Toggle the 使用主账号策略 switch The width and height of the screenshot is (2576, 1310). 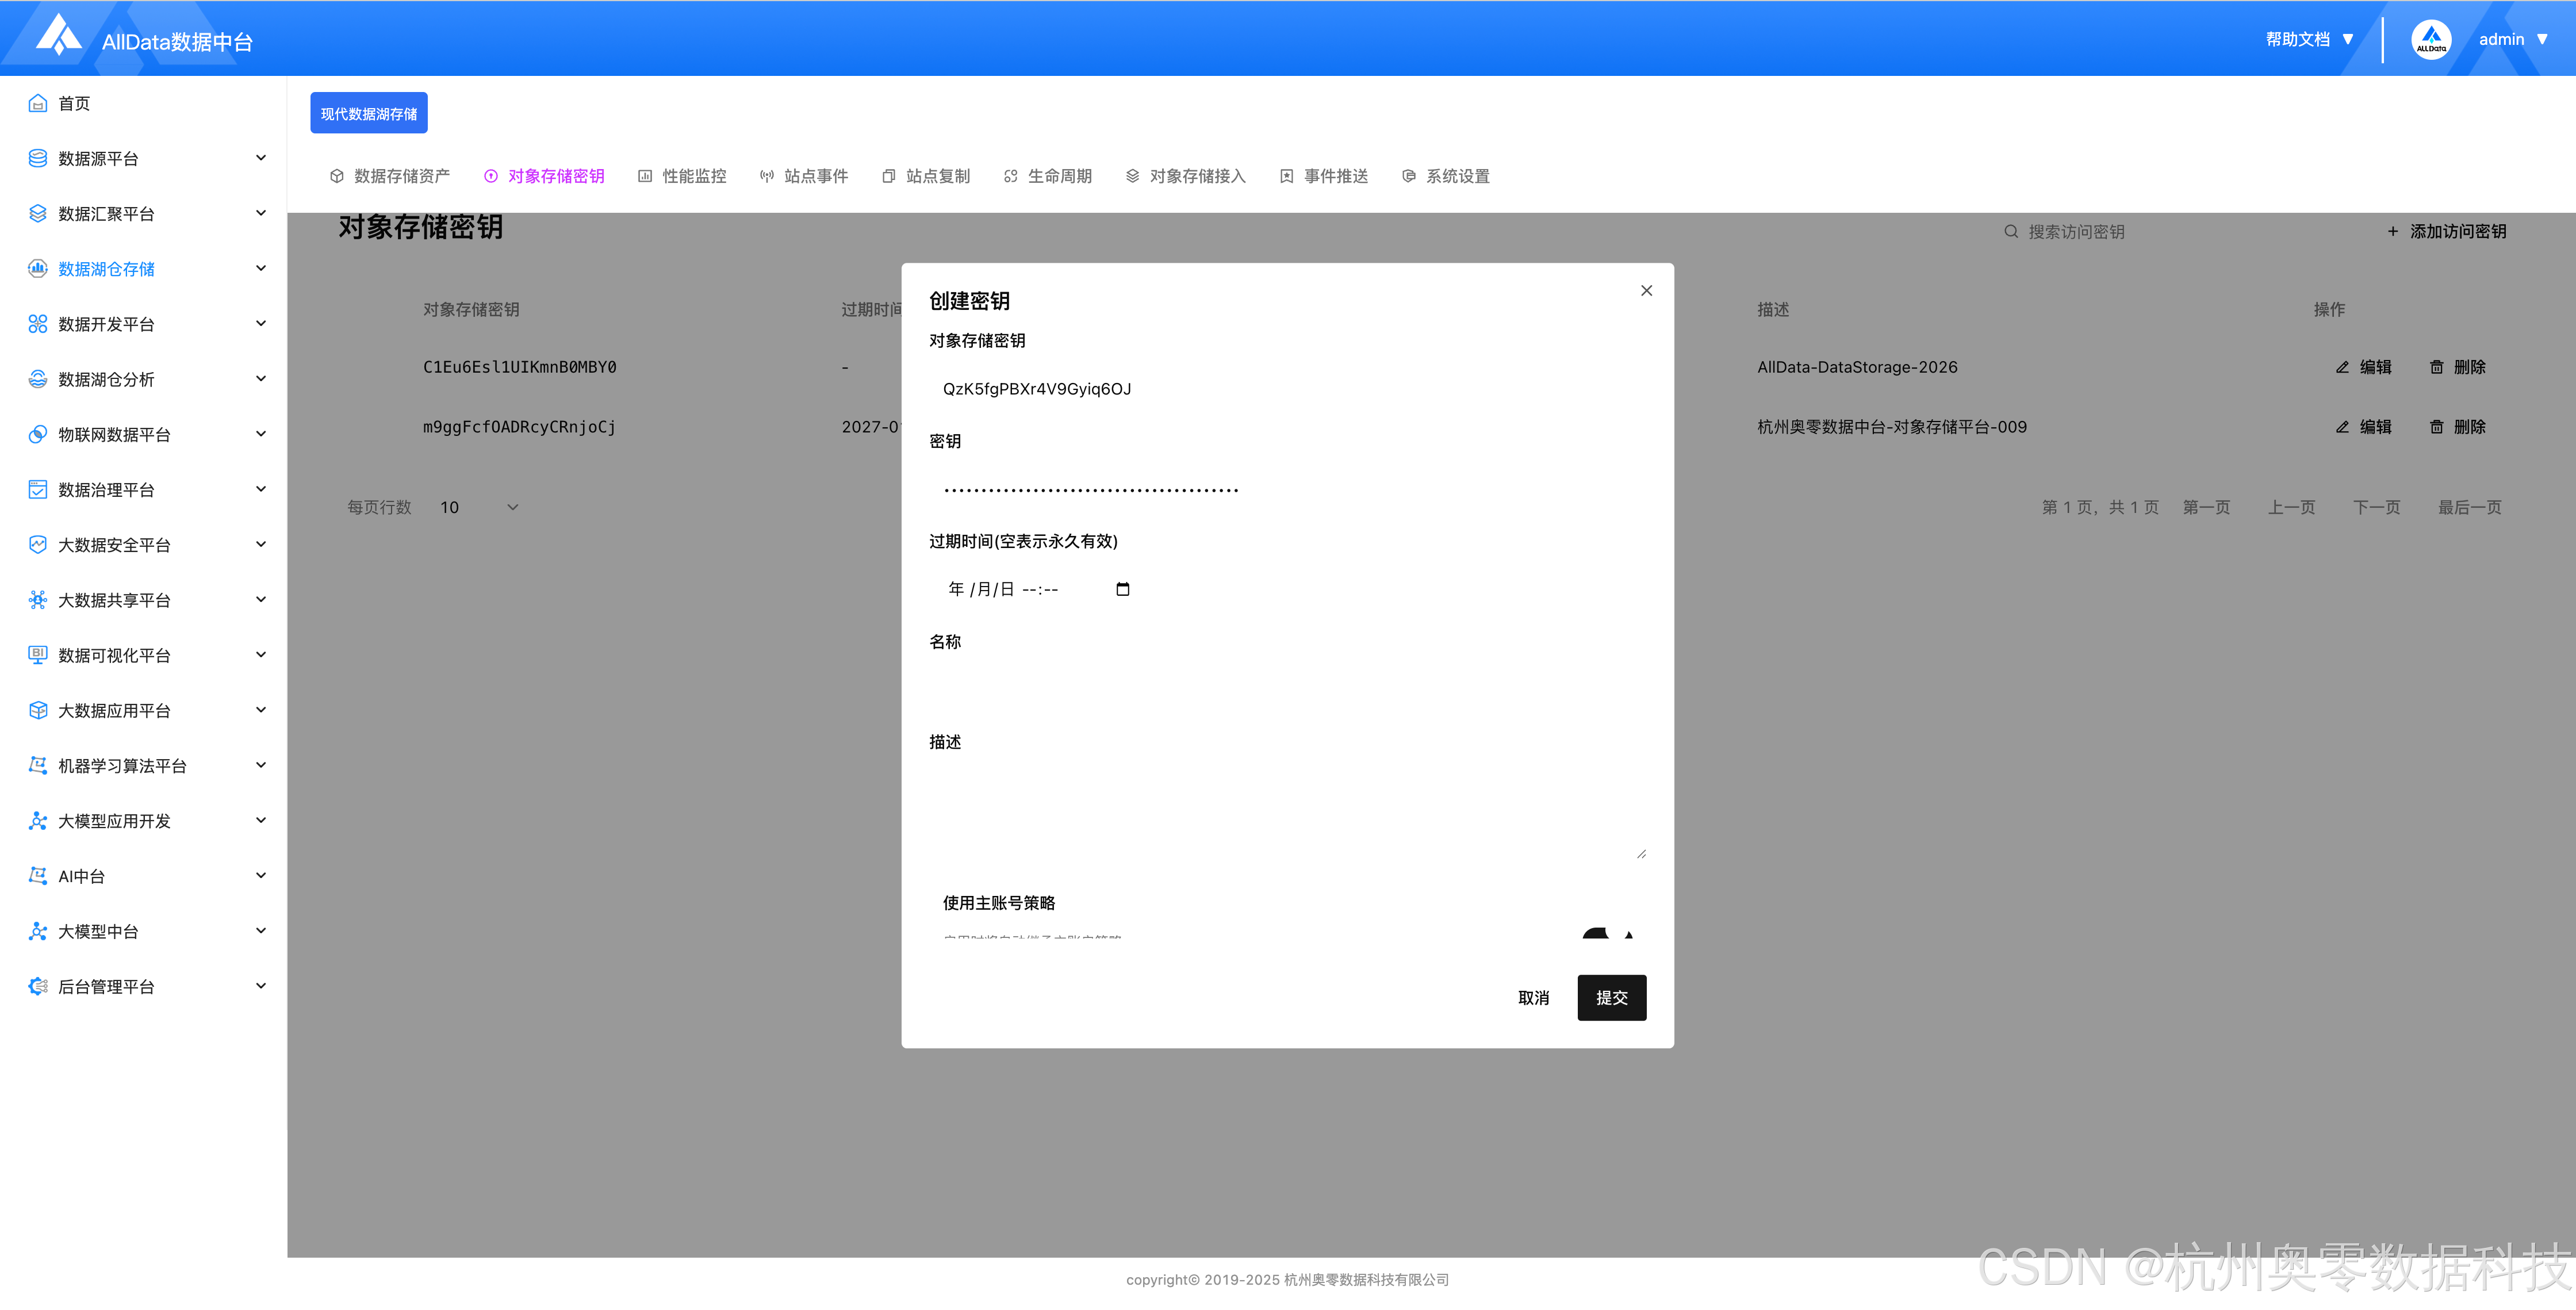(x=1606, y=934)
